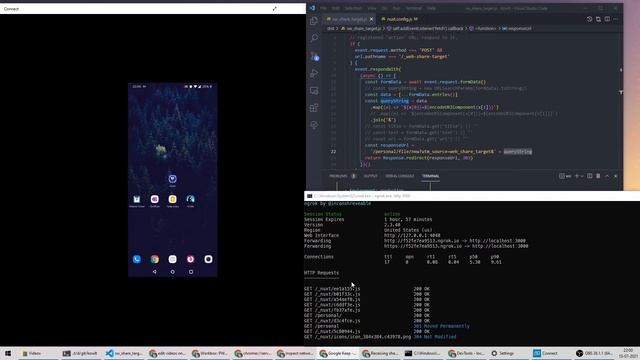This screenshot has height=360, width=640.
Task: Open the Terminal menu in VS Code
Action: (x=413, y=8)
